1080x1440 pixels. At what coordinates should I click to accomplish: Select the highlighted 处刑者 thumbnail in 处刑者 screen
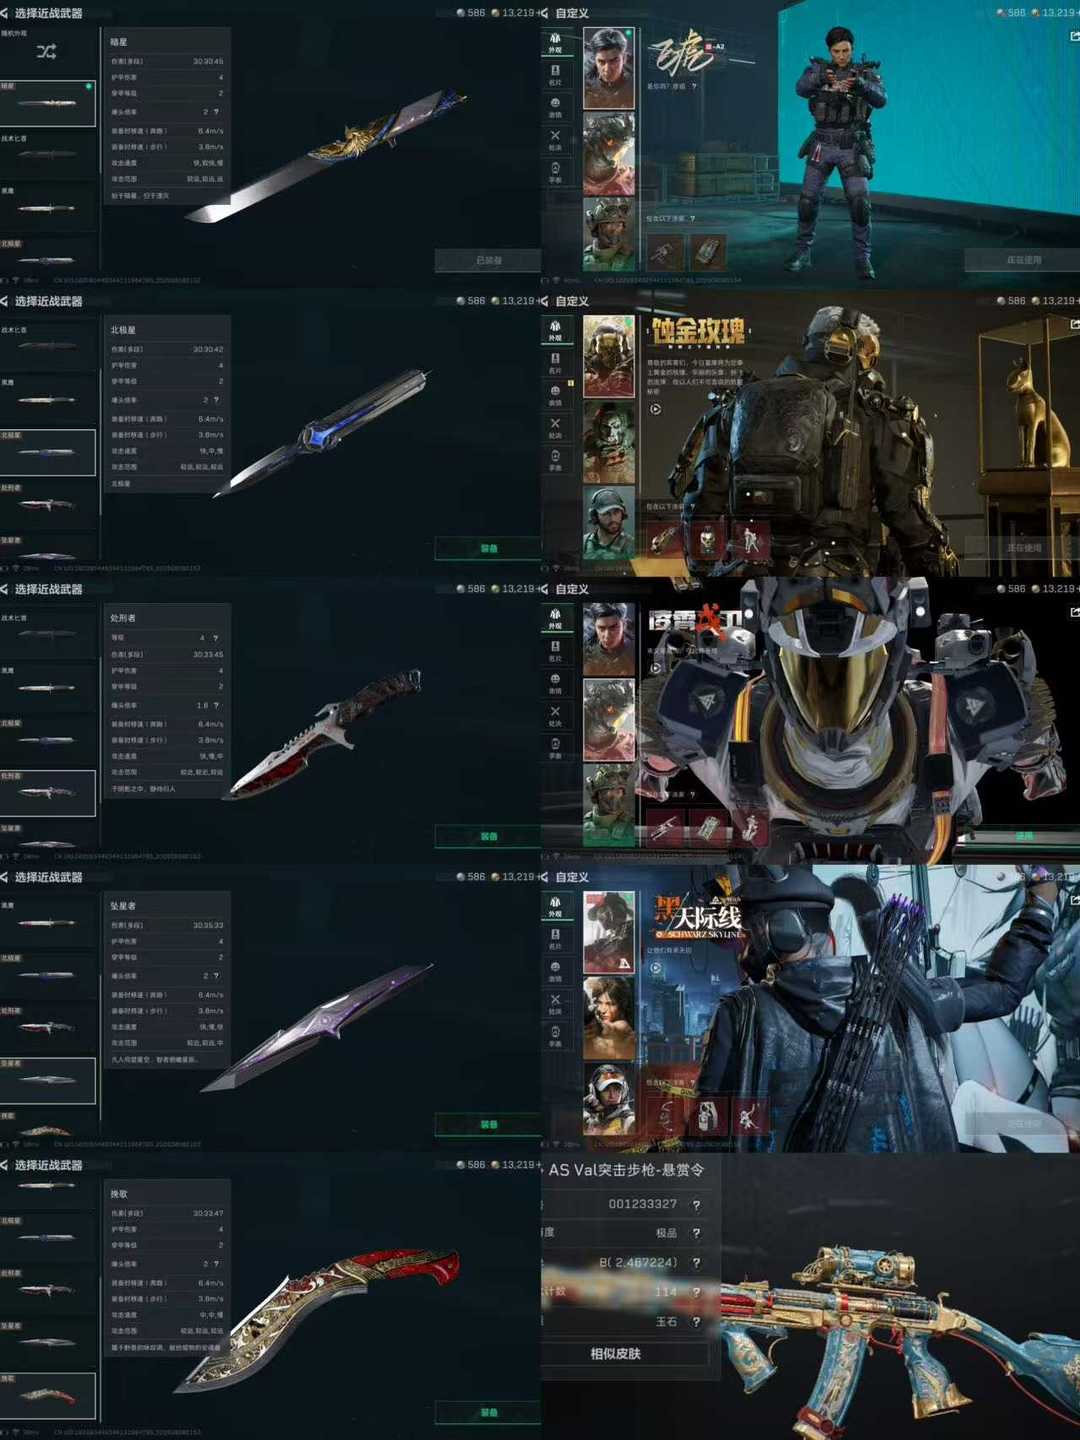pos(47,792)
